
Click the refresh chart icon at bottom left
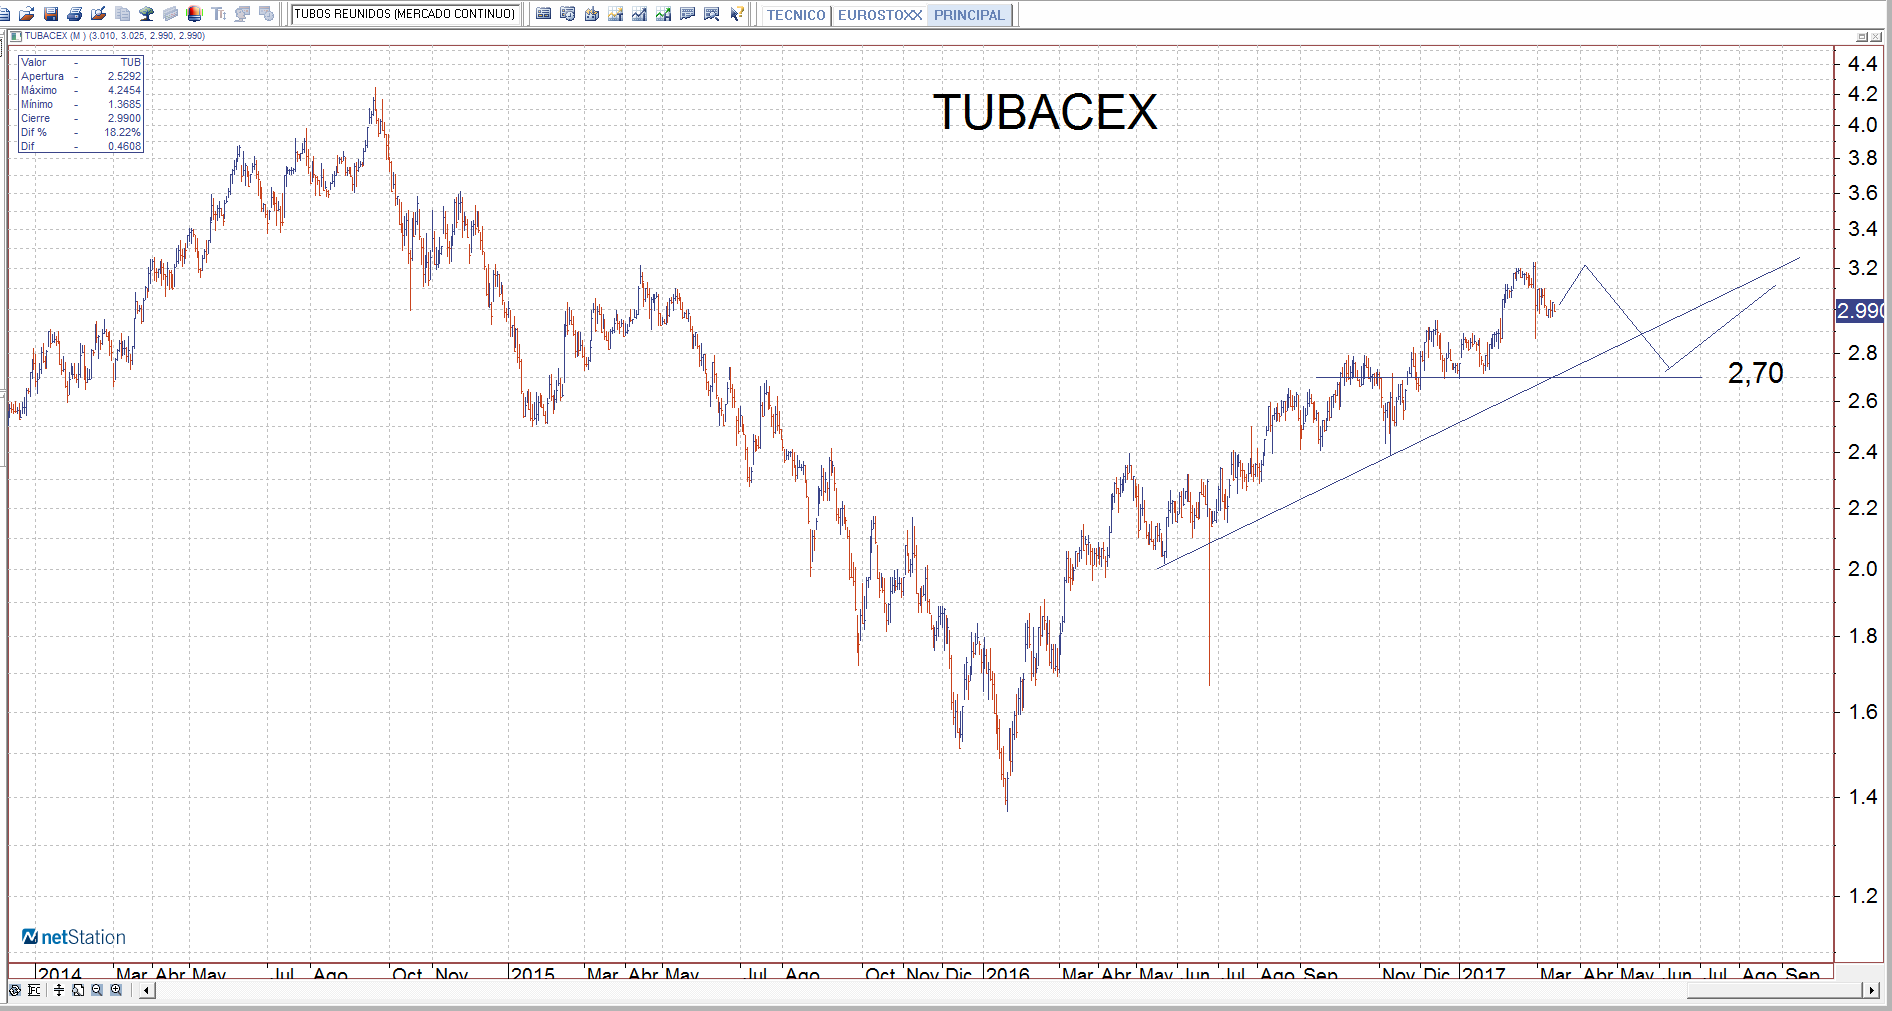pyautogui.click(x=15, y=990)
